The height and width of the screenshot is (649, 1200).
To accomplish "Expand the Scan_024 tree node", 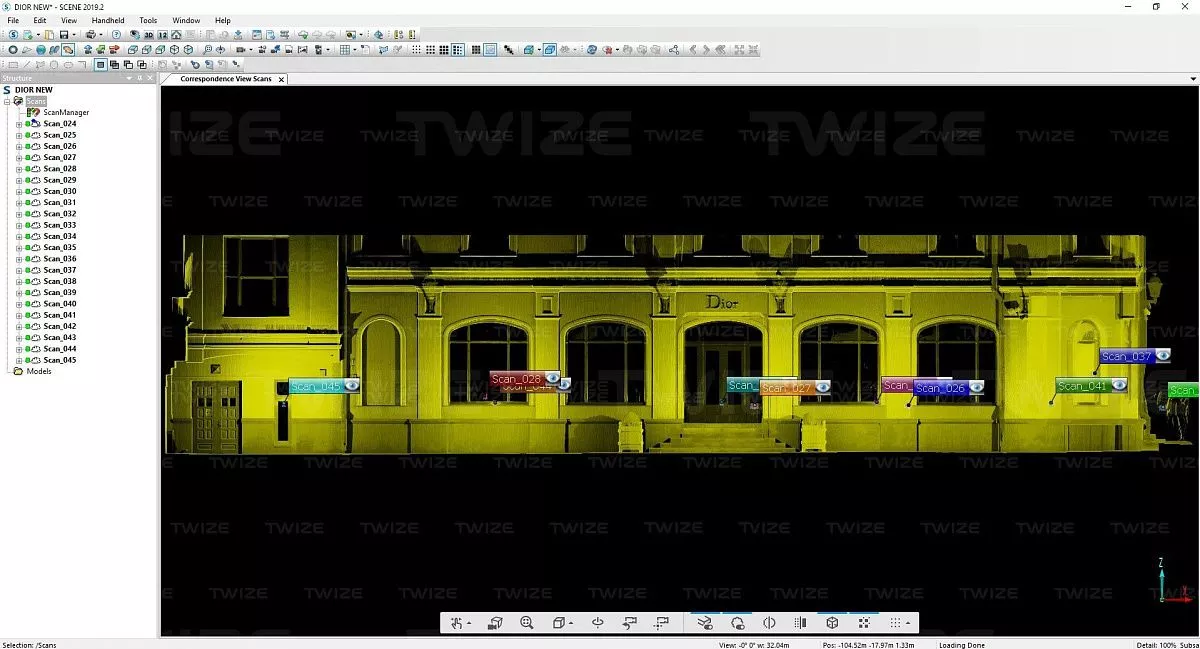I will pos(19,124).
